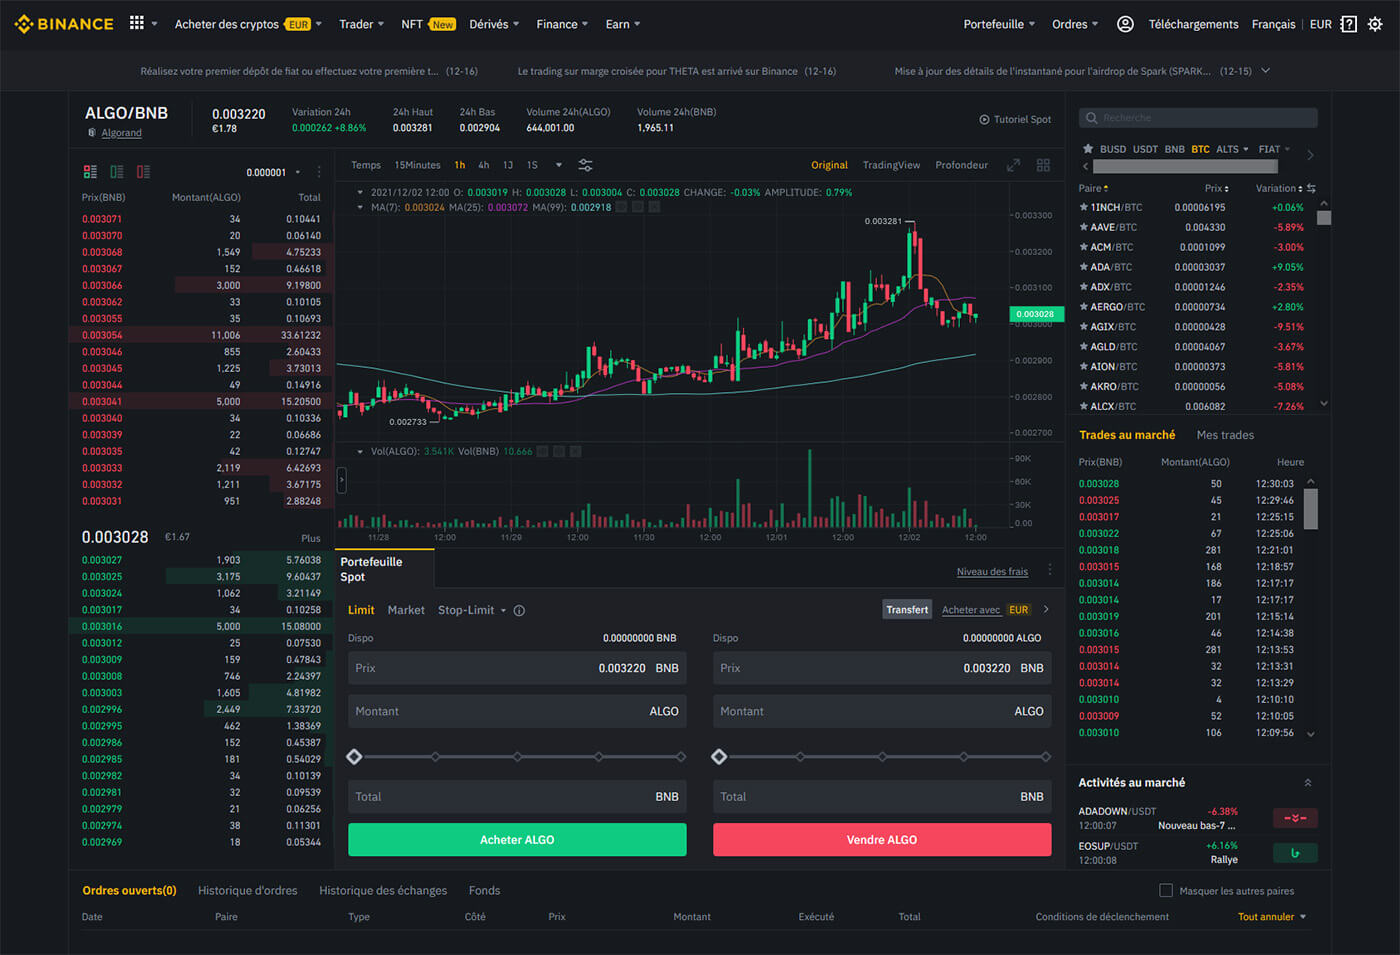Click ADADOWN/USDT red activity icon

[1295, 818]
